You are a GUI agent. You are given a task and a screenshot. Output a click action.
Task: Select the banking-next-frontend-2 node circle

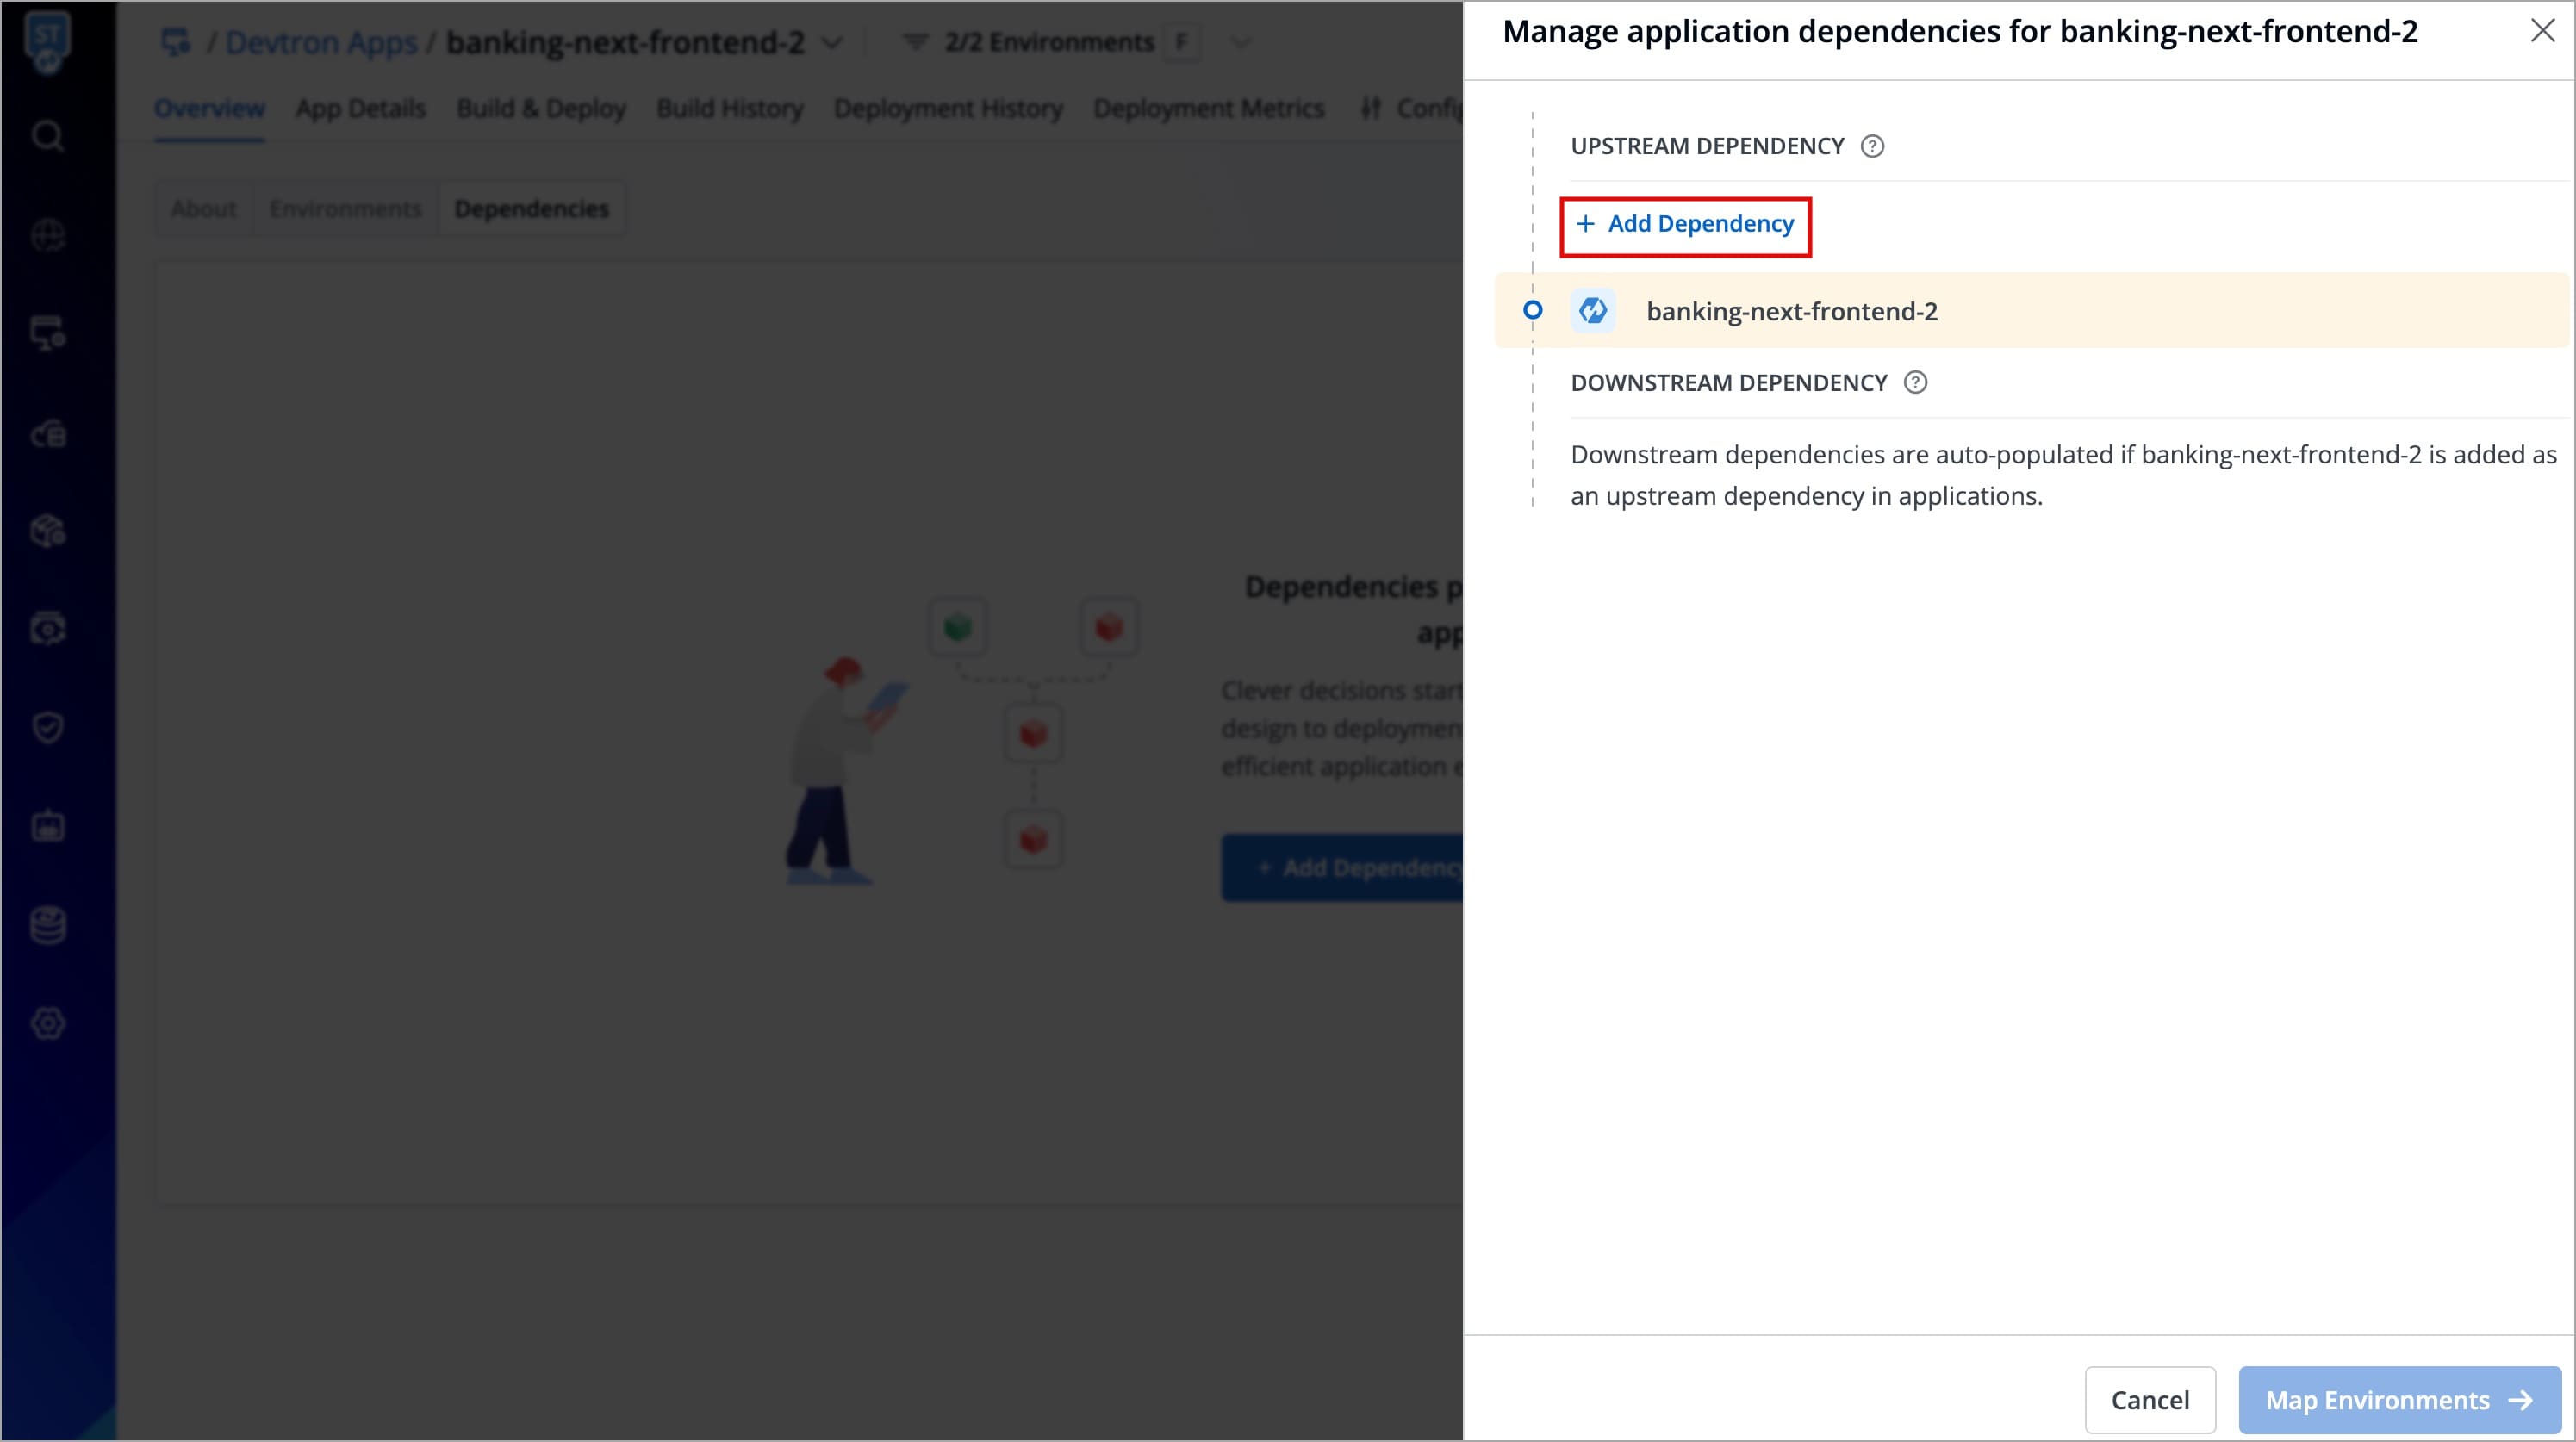coord(1532,311)
